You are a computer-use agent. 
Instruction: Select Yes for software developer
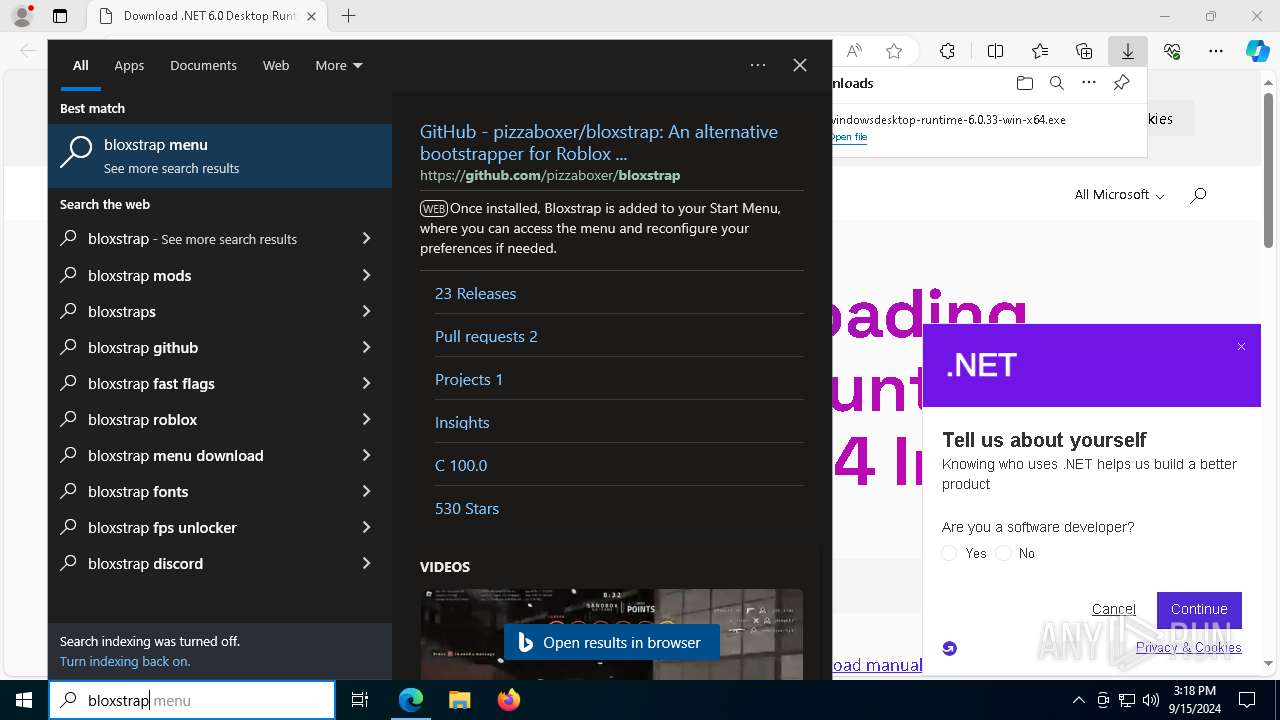tap(950, 553)
